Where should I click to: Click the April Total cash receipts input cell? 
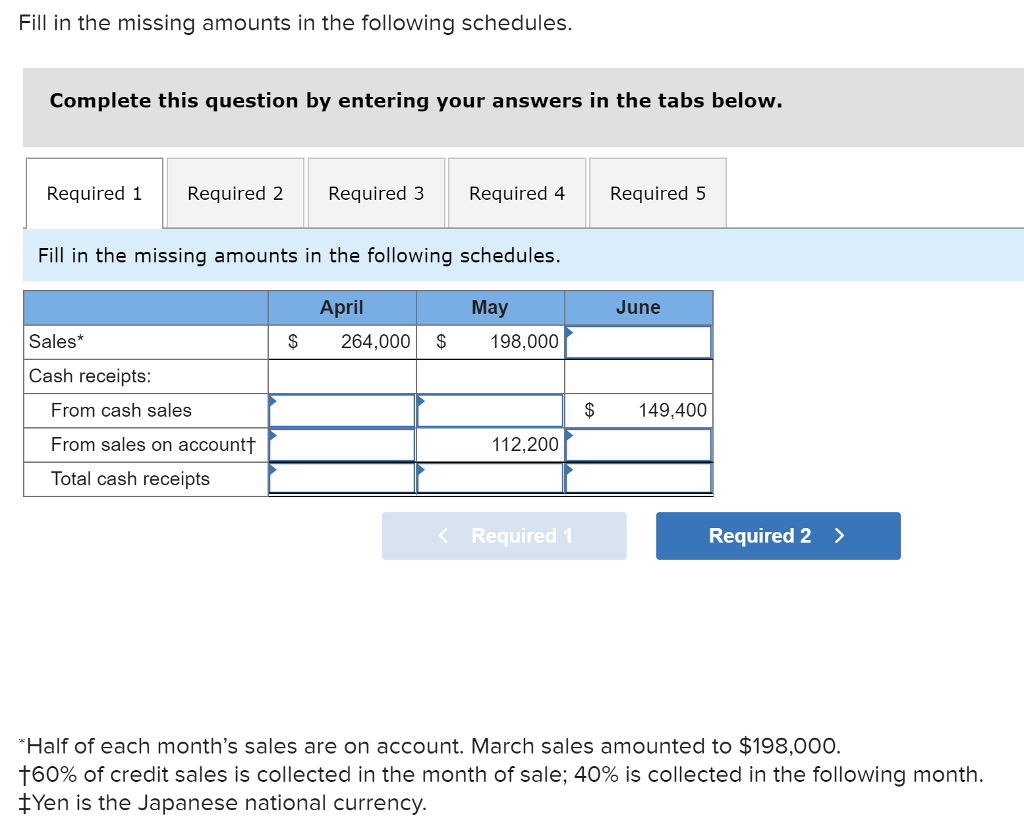pyautogui.click(x=341, y=478)
